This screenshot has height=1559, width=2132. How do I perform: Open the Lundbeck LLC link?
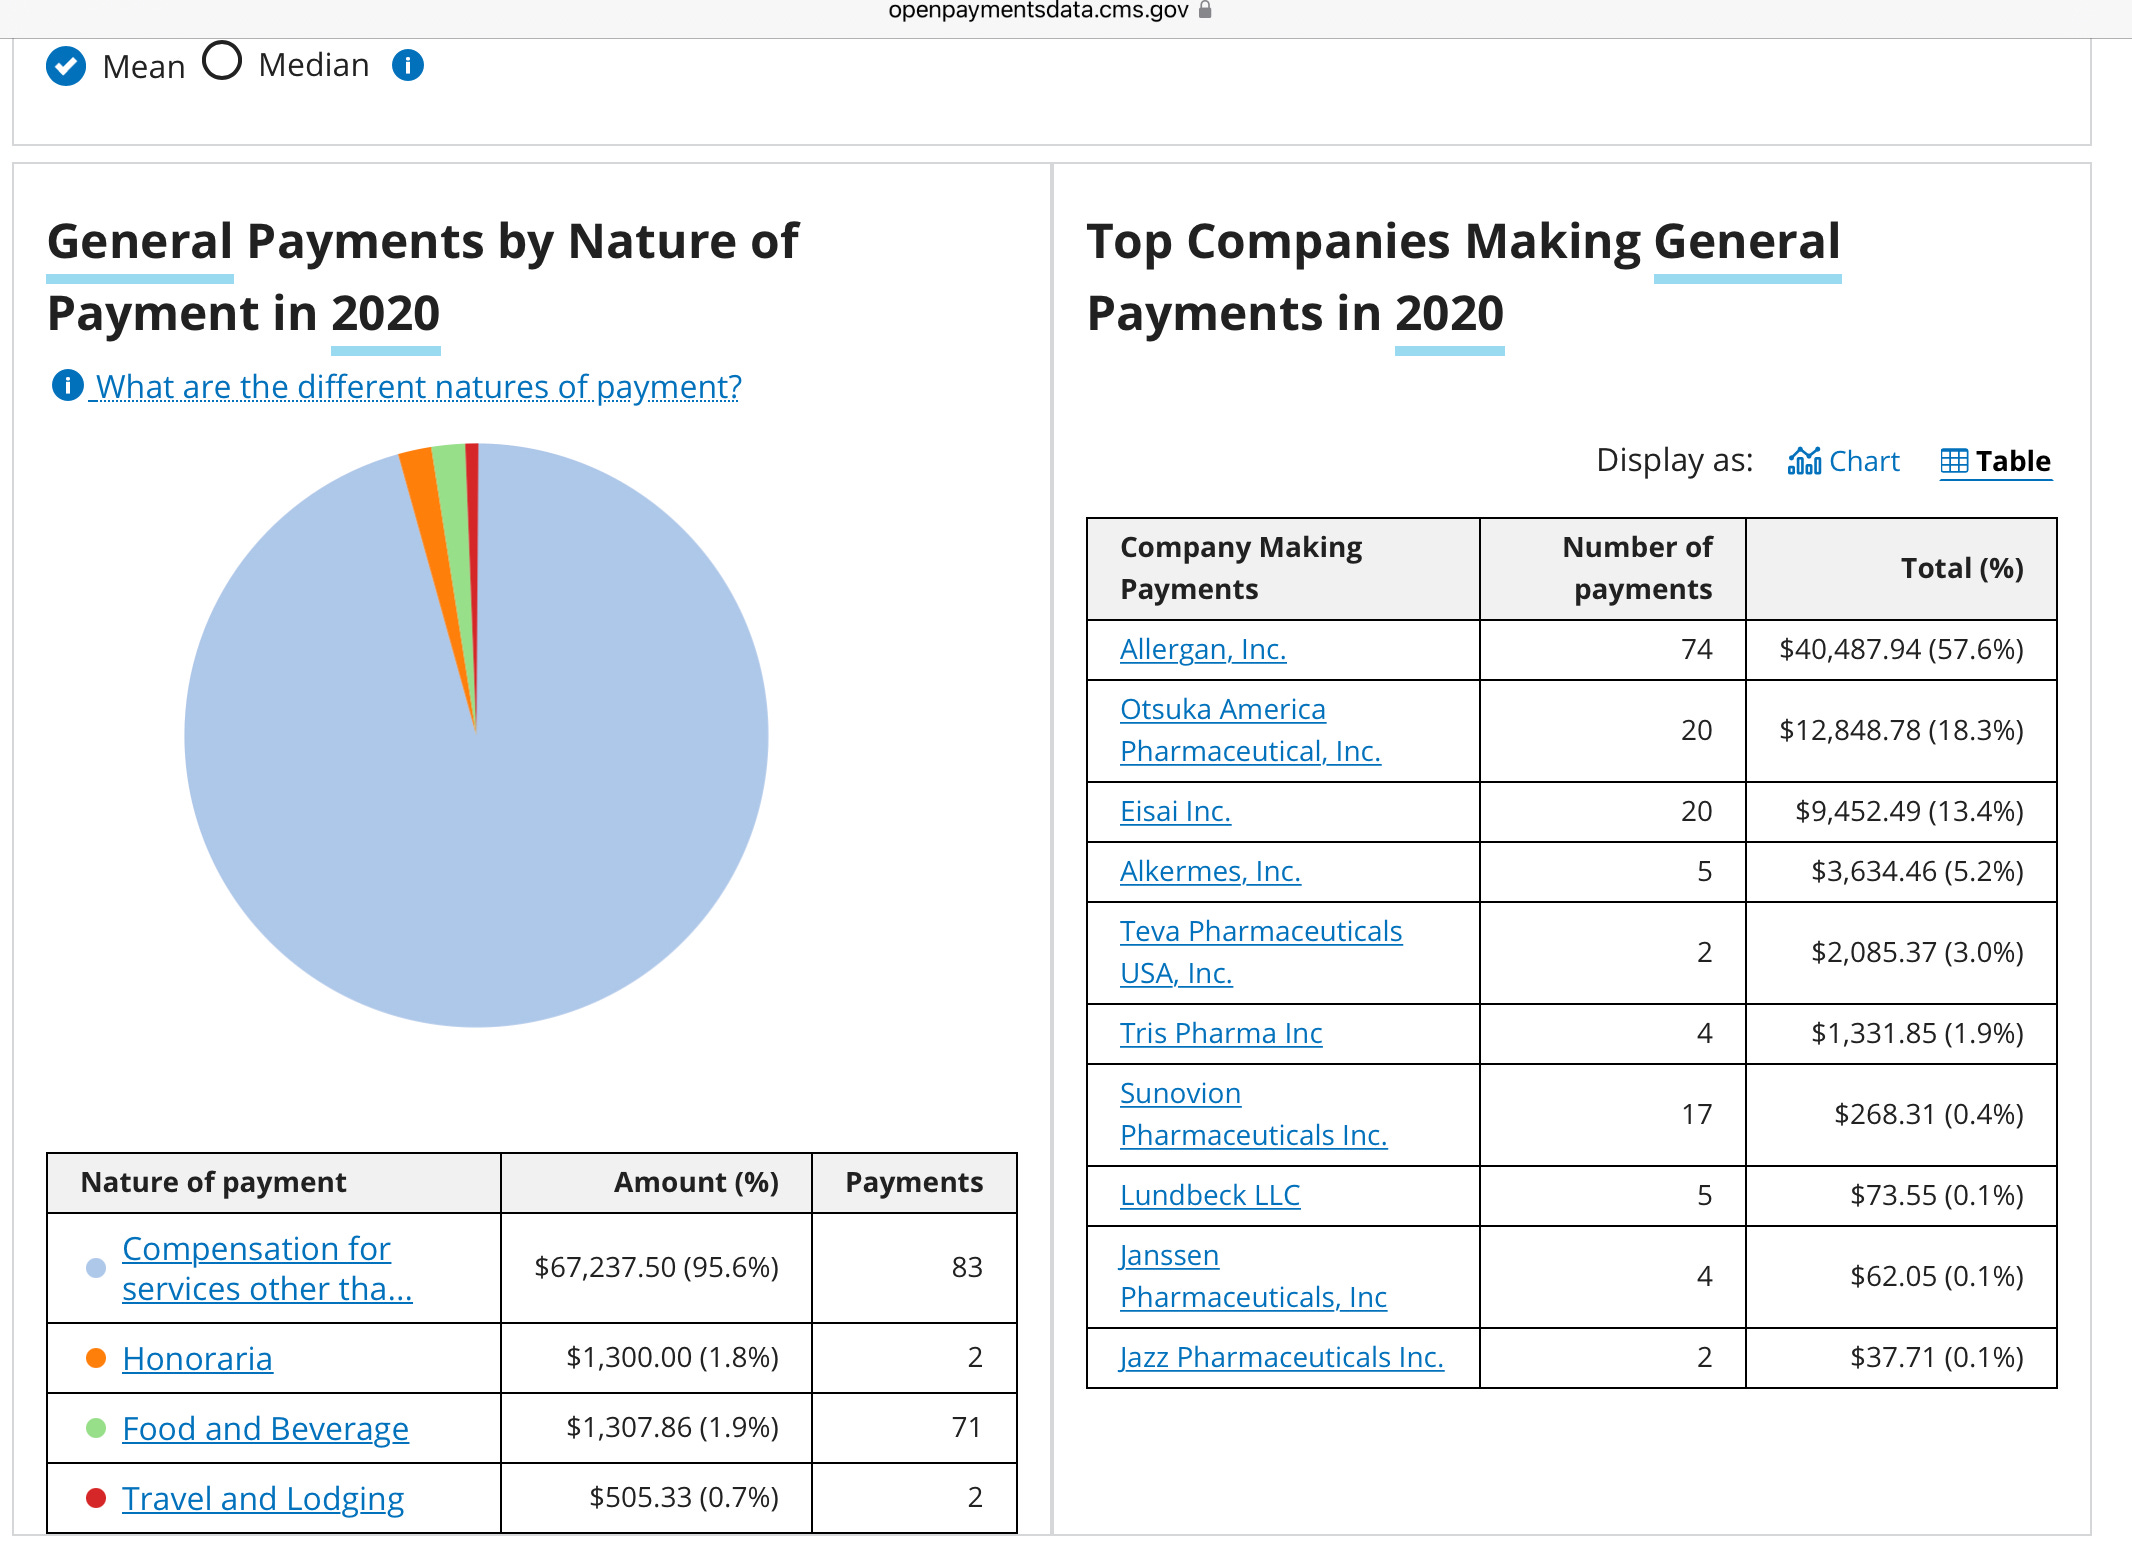[x=1210, y=1196]
